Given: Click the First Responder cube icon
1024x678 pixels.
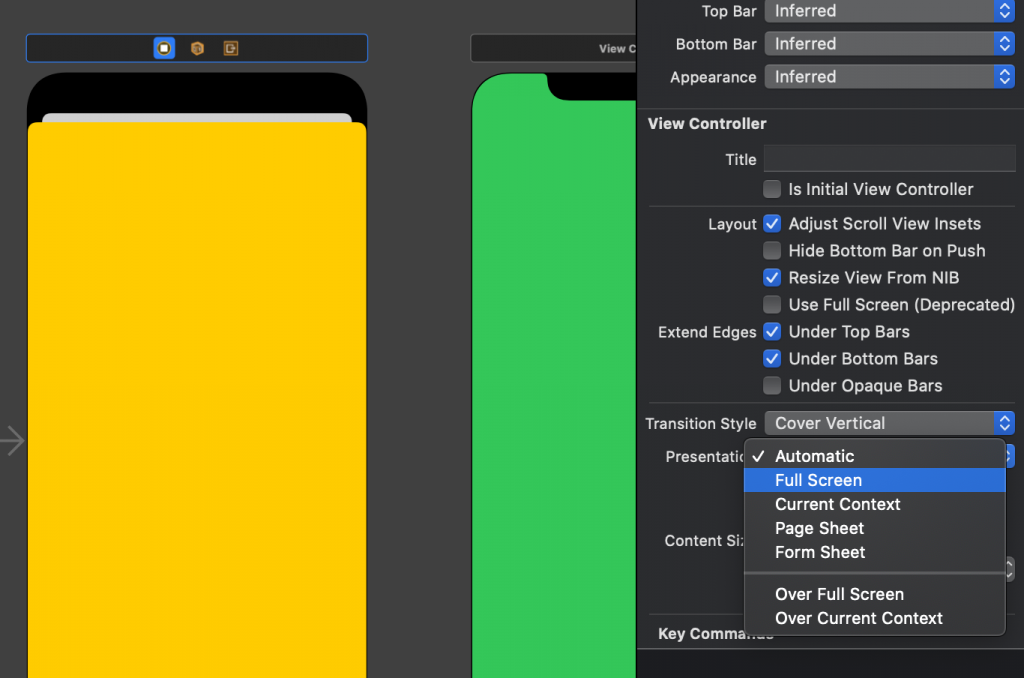Looking at the screenshot, I should [x=197, y=48].
